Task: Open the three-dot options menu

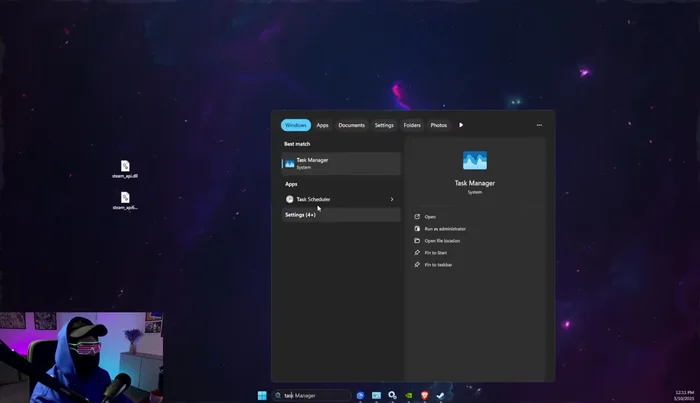Action: pyautogui.click(x=539, y=125)
